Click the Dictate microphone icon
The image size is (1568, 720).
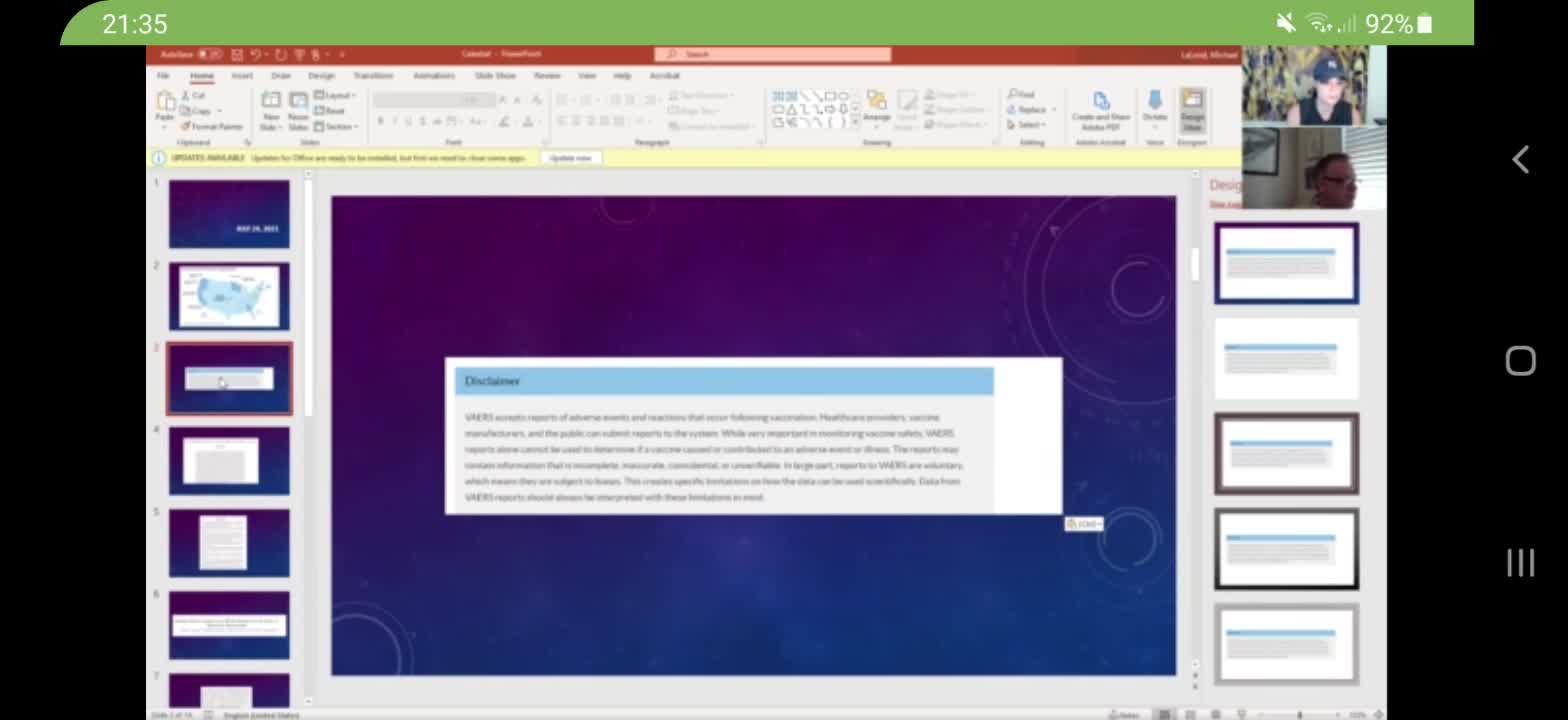pyautogui.click(x=1155, y=102)
